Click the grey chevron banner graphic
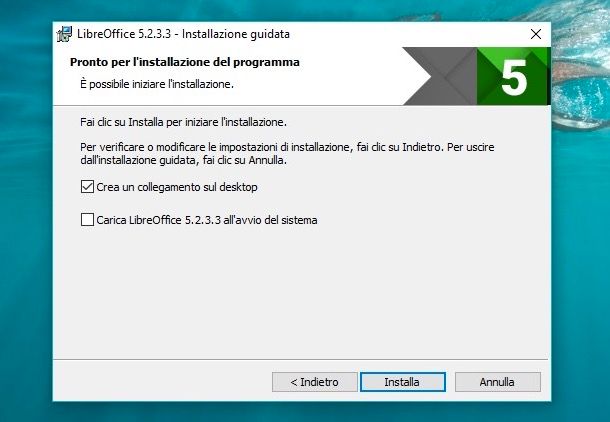610x422 pixels. tap(440, 76)
